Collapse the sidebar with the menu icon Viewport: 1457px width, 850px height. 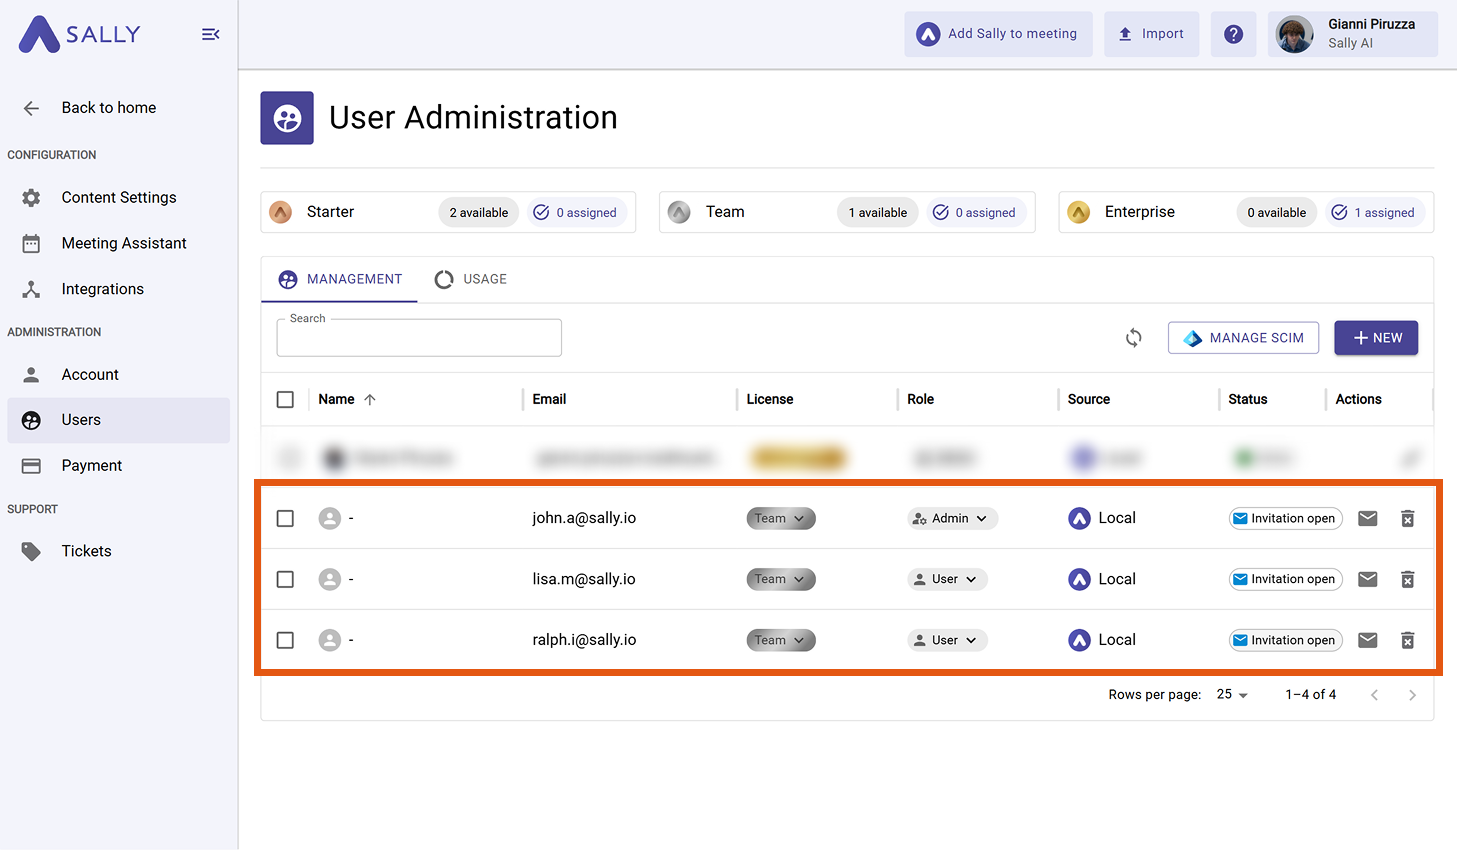pos(210,34)
